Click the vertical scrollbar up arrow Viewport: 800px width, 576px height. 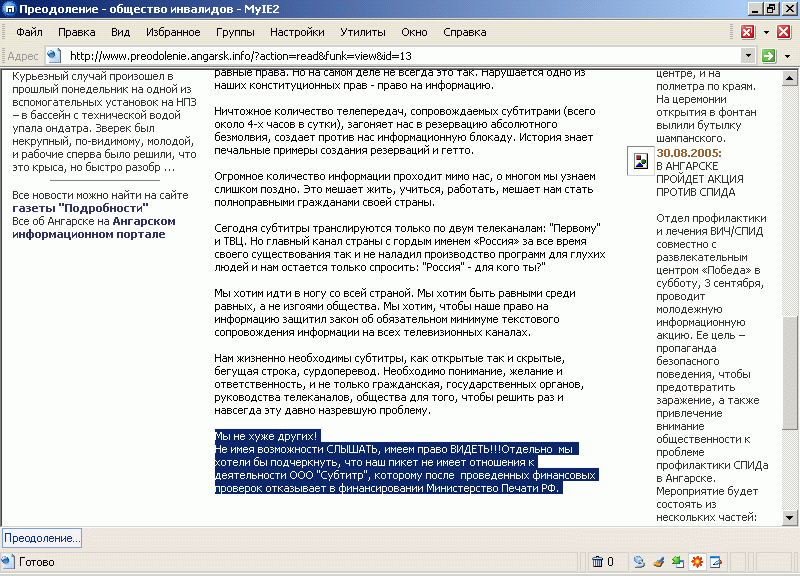(789, 78)
